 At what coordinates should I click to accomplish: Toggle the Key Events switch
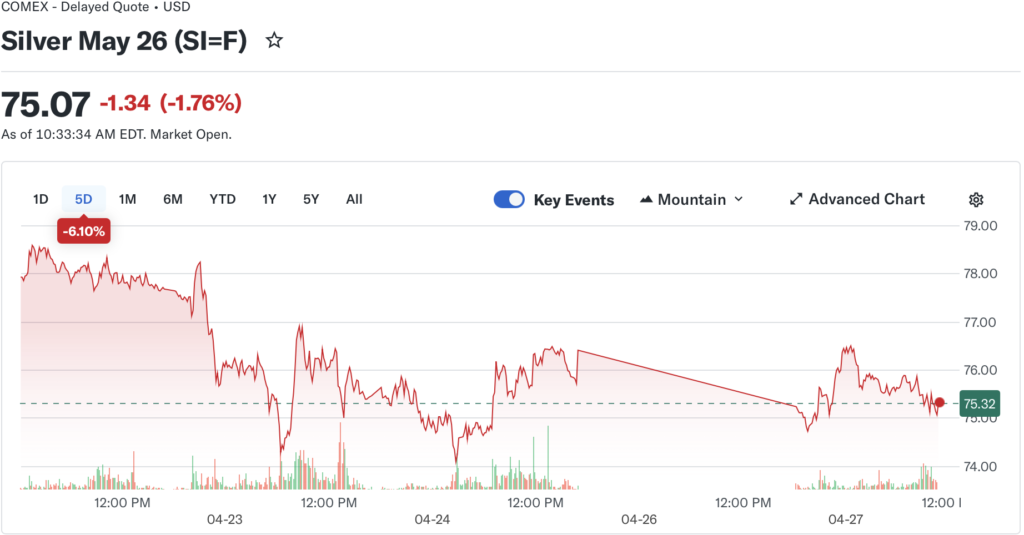pyautogui.click(x=509, y=199)
